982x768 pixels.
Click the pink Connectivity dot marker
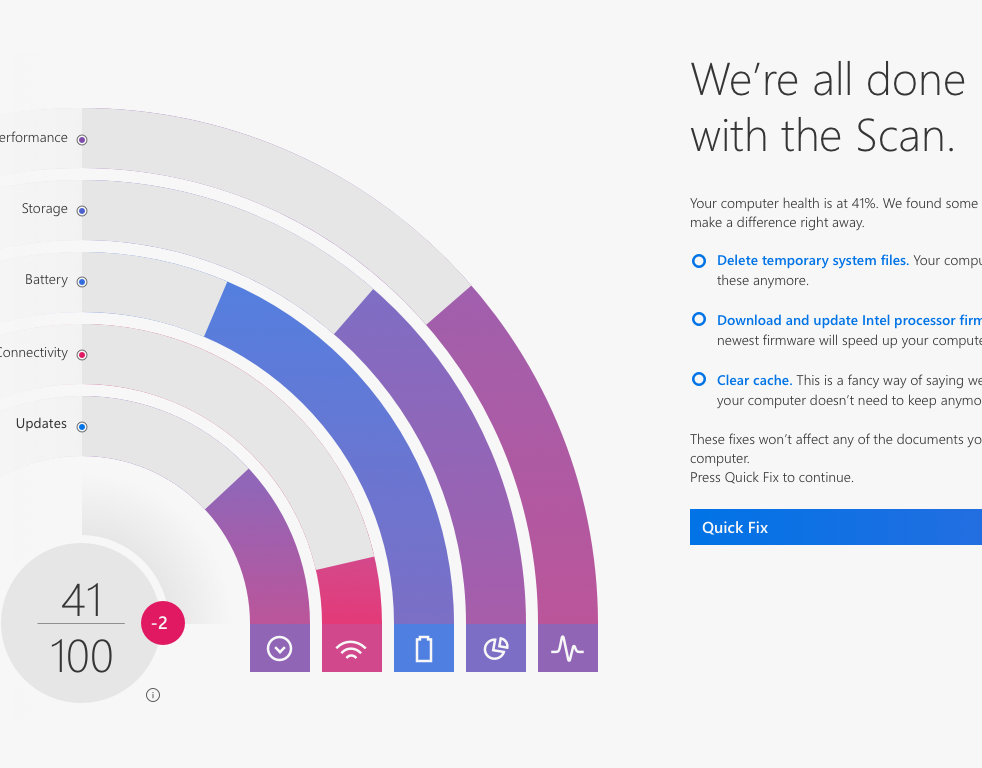click(82, 355)
